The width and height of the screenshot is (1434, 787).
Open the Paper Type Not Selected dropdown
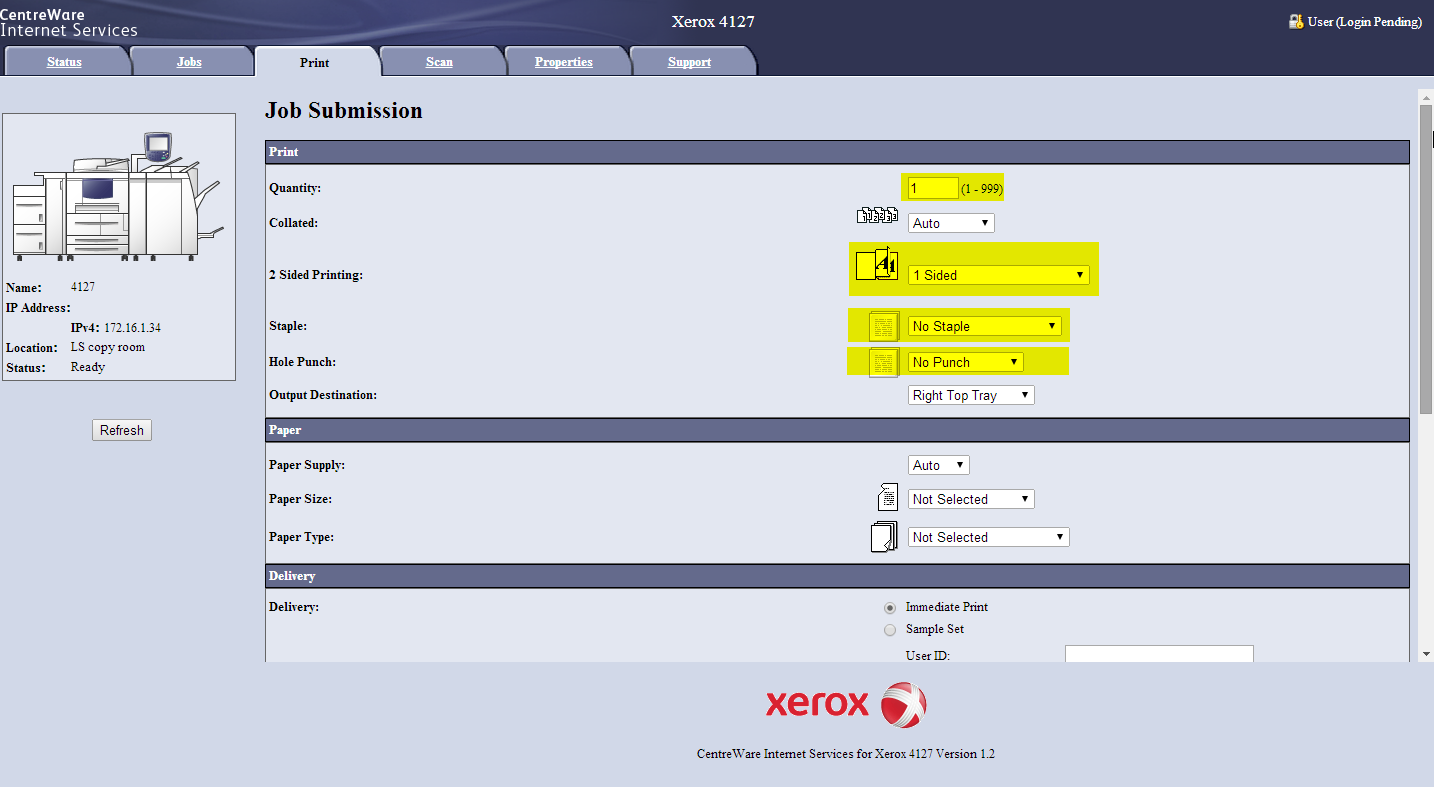(x=988, y=537)
